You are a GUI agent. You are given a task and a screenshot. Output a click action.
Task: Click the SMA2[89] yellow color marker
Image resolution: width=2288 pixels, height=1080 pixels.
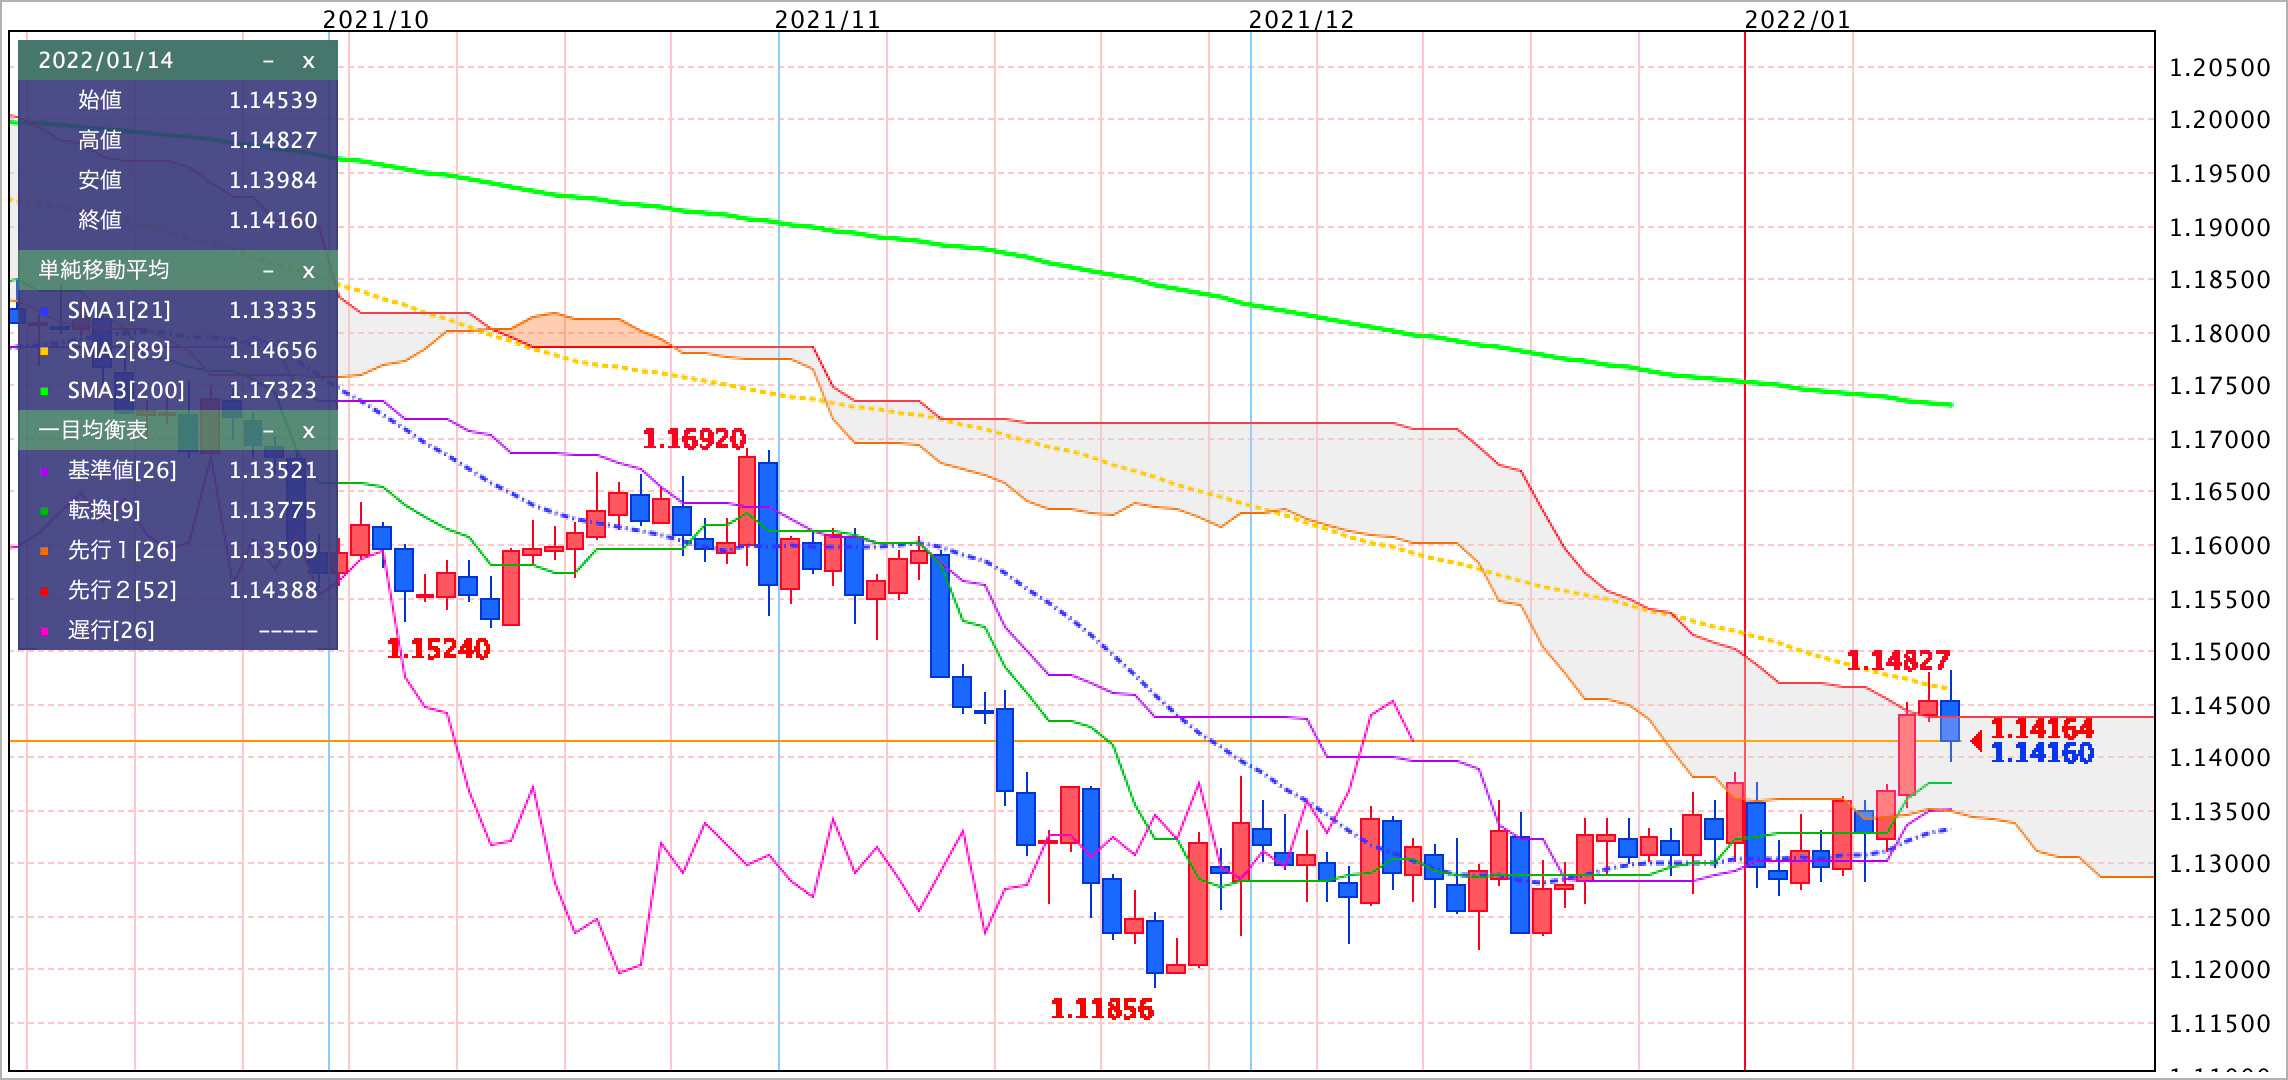click(44, 352)
